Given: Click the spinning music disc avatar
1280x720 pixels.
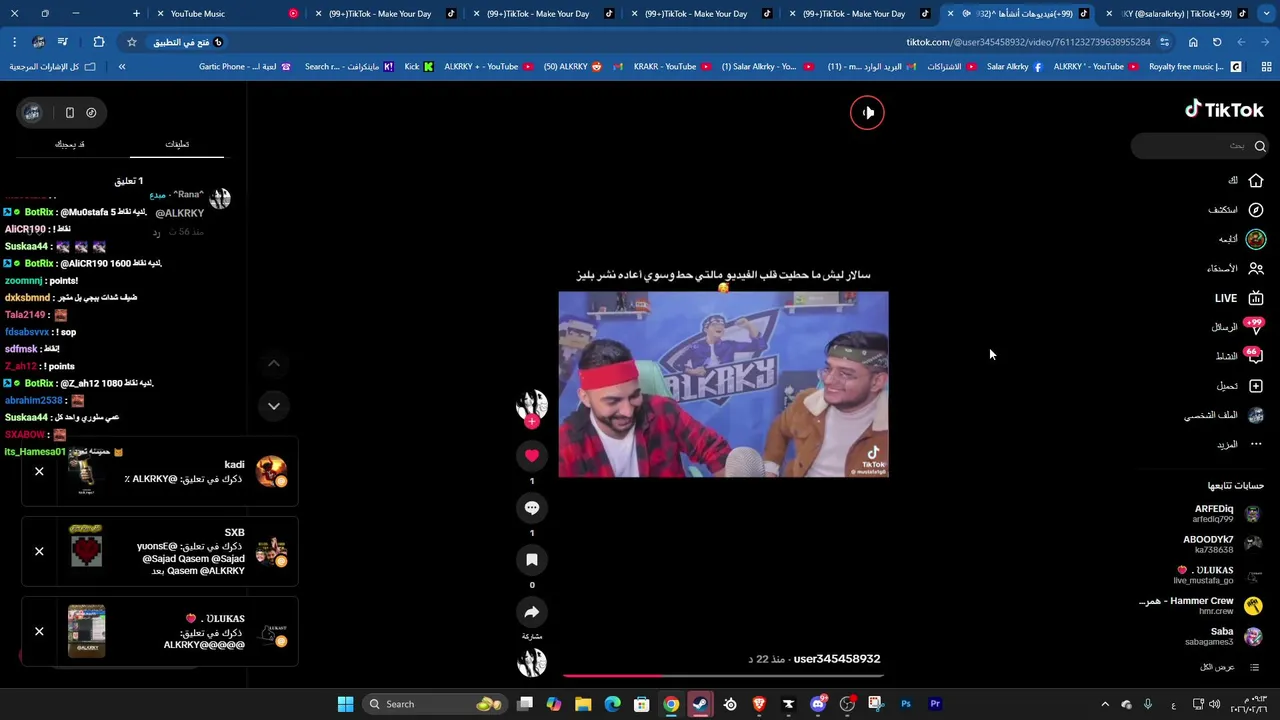Looking at the screenshot, I should pos(532,662).
